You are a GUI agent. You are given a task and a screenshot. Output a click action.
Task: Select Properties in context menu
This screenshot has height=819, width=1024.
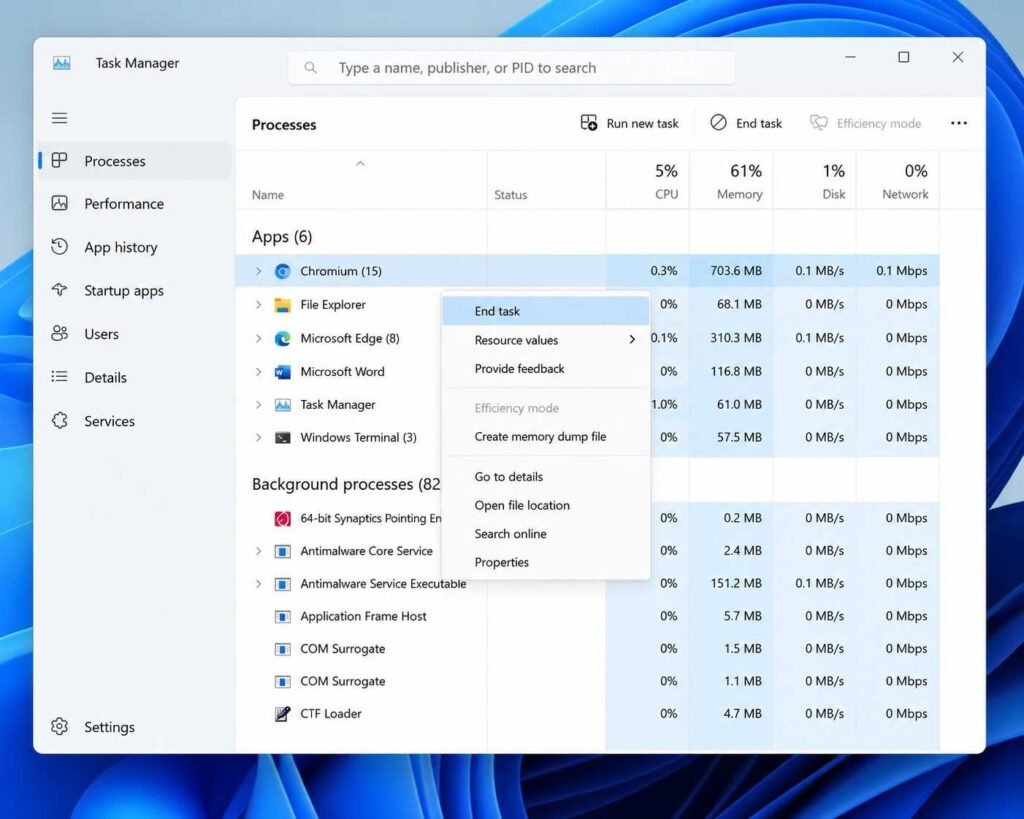point(545,562)
